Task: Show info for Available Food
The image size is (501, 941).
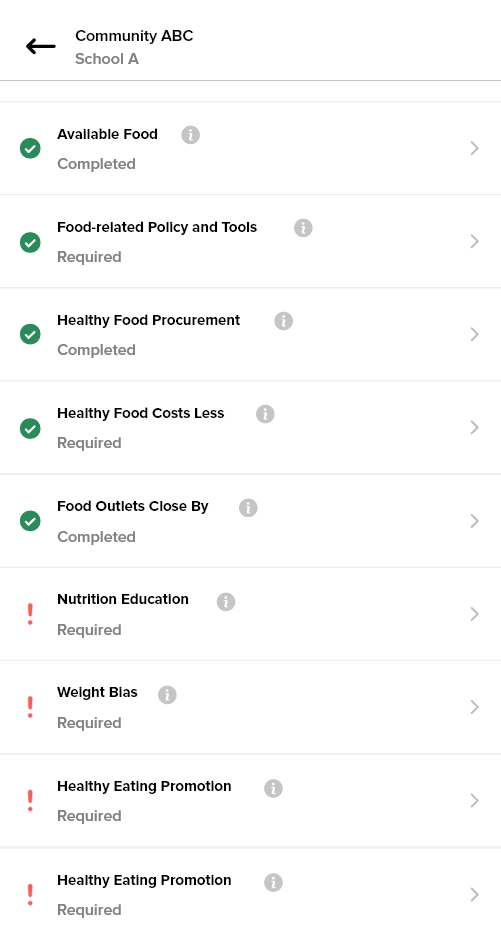Action: coord(191,135)
